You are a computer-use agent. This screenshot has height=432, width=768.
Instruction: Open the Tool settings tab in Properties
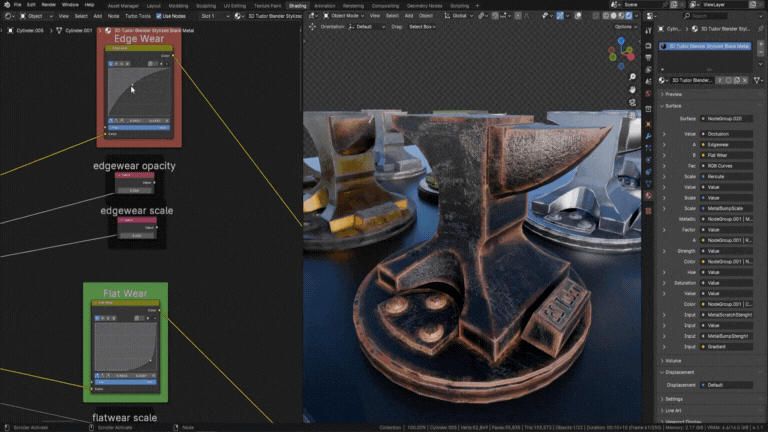pos(648,30)
